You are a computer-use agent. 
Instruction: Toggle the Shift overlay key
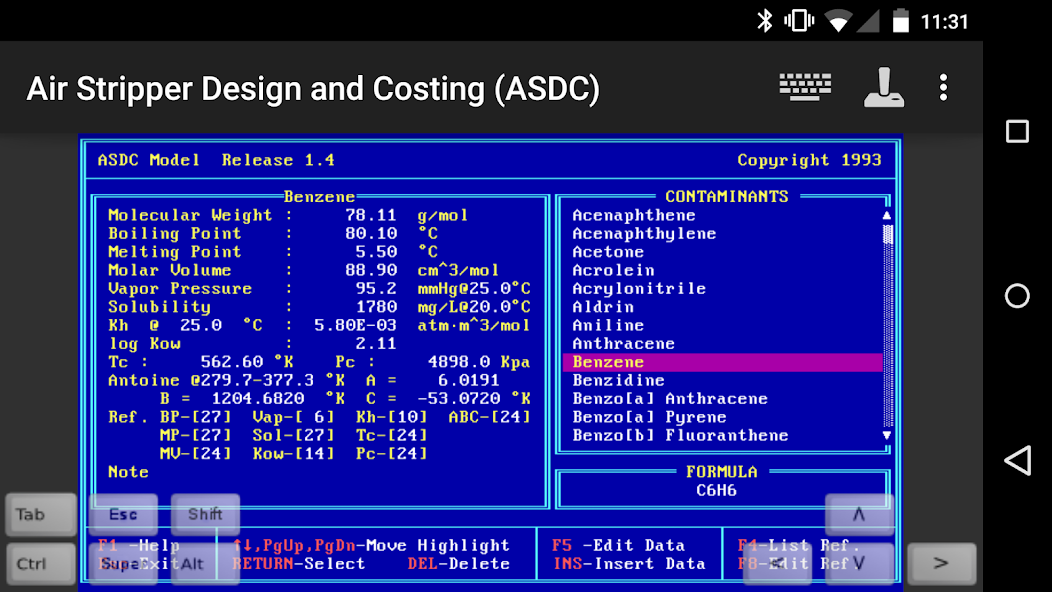point(205,514)
